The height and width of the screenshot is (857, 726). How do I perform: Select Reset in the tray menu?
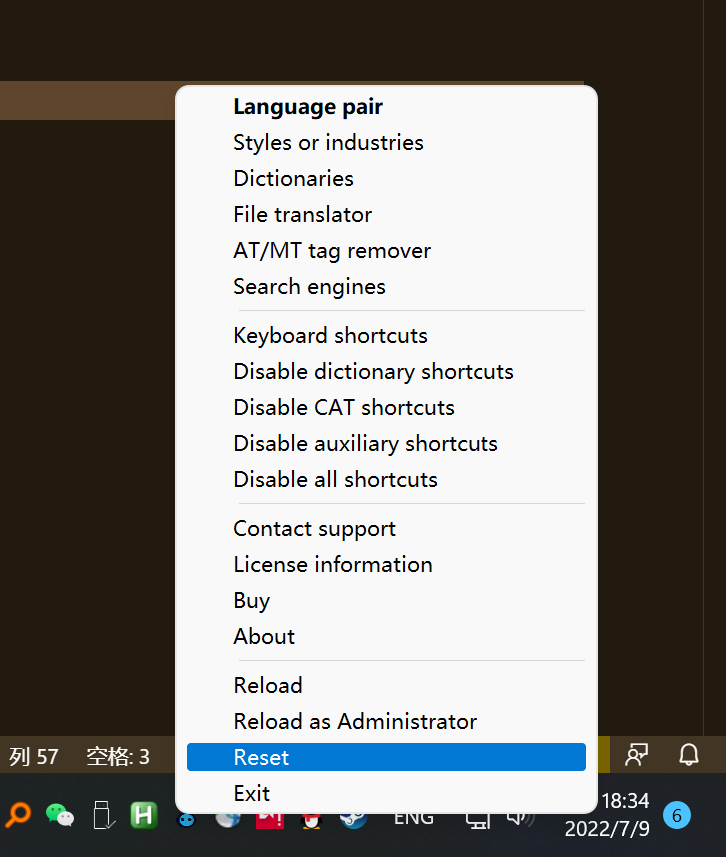262,758
